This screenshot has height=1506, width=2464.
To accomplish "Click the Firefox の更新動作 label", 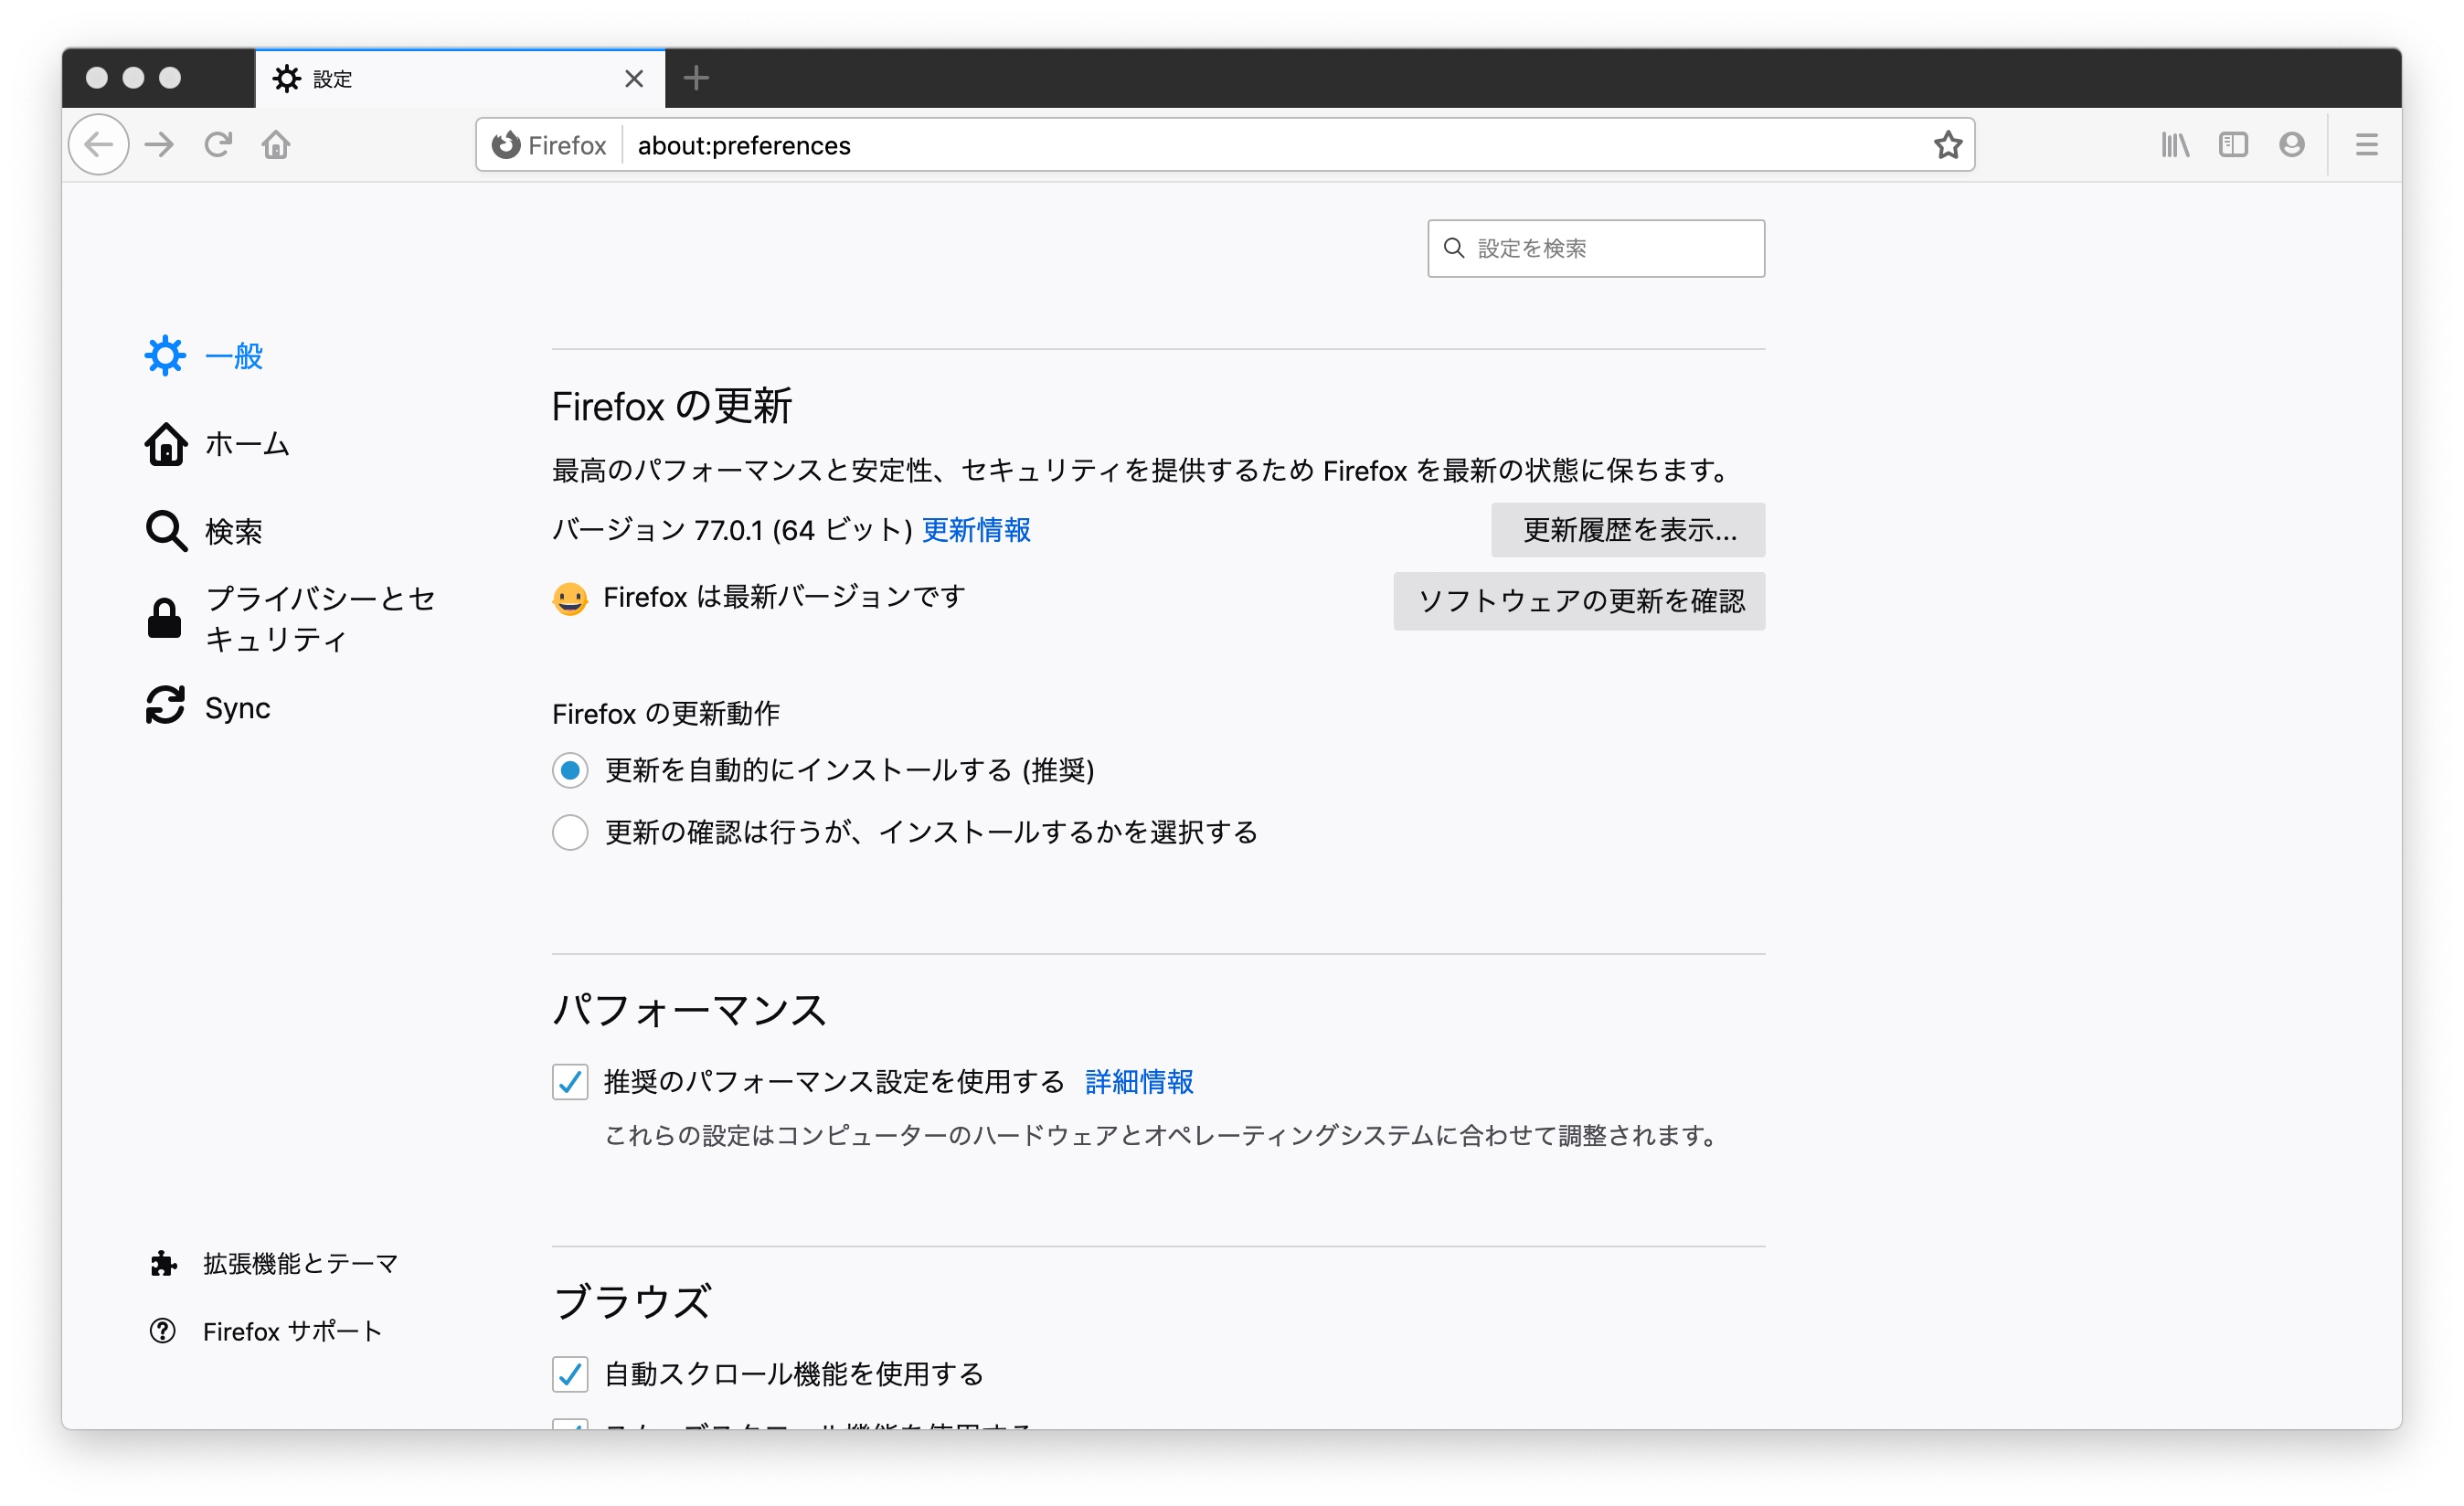I will click(x=666, y=713).
